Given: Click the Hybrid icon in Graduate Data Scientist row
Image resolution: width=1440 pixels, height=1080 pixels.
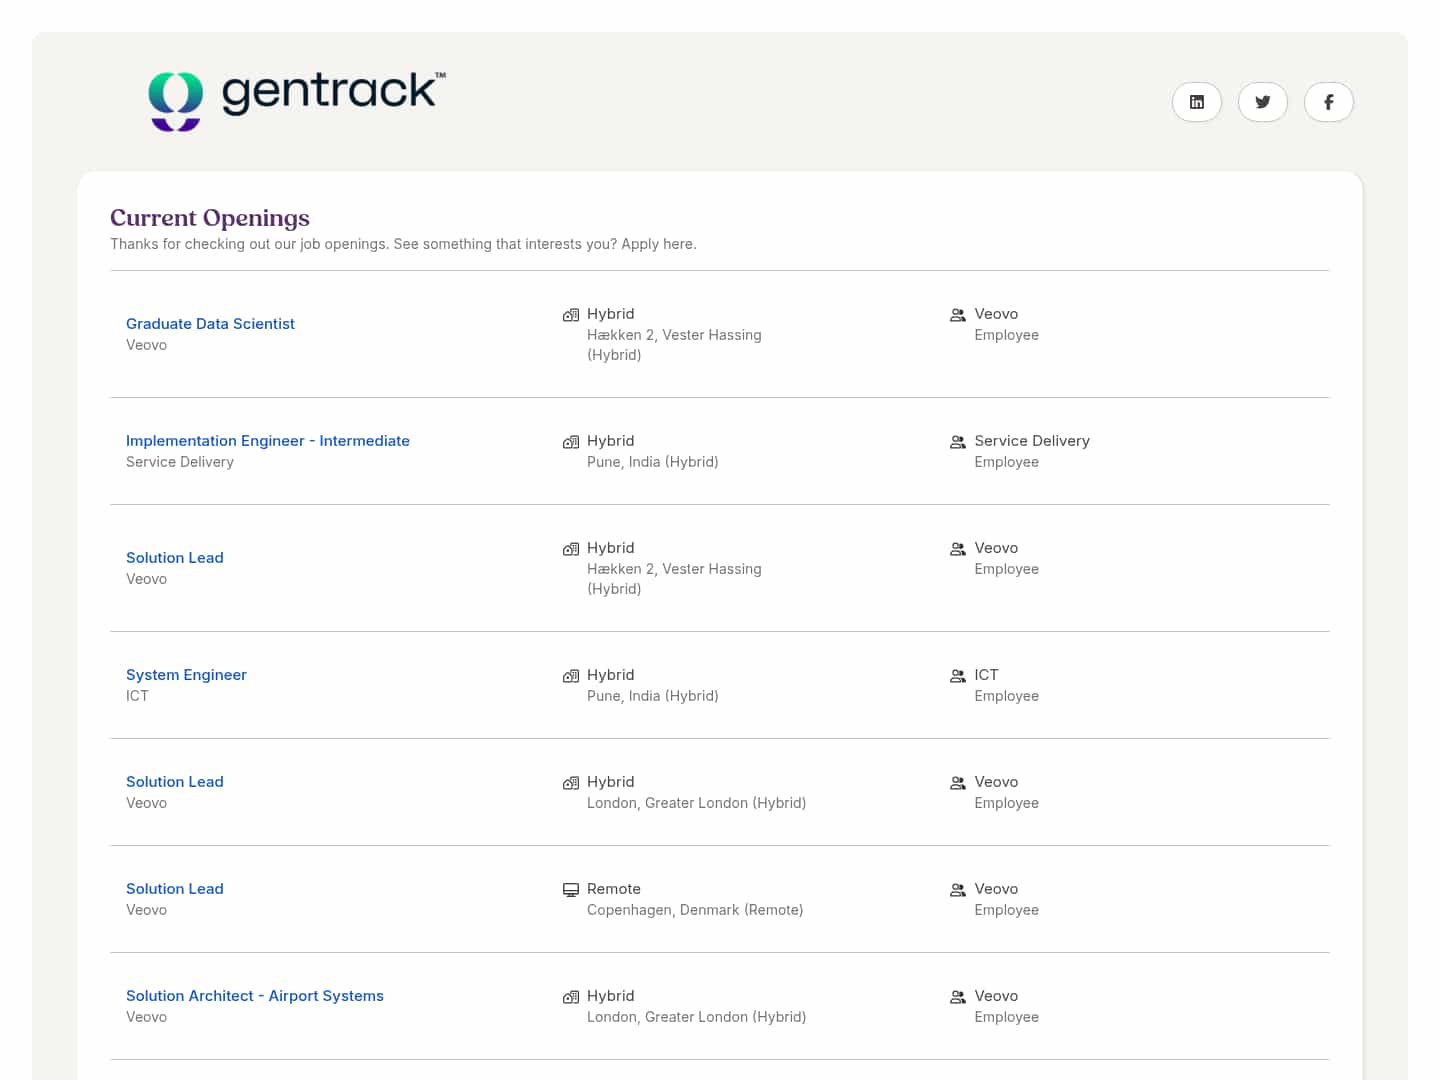Looking at the screenshot, I should coord(571,315).
